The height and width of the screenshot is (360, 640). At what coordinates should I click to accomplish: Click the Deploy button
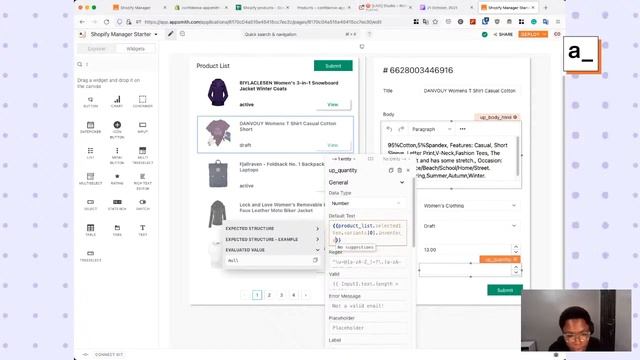click(533, 34)
